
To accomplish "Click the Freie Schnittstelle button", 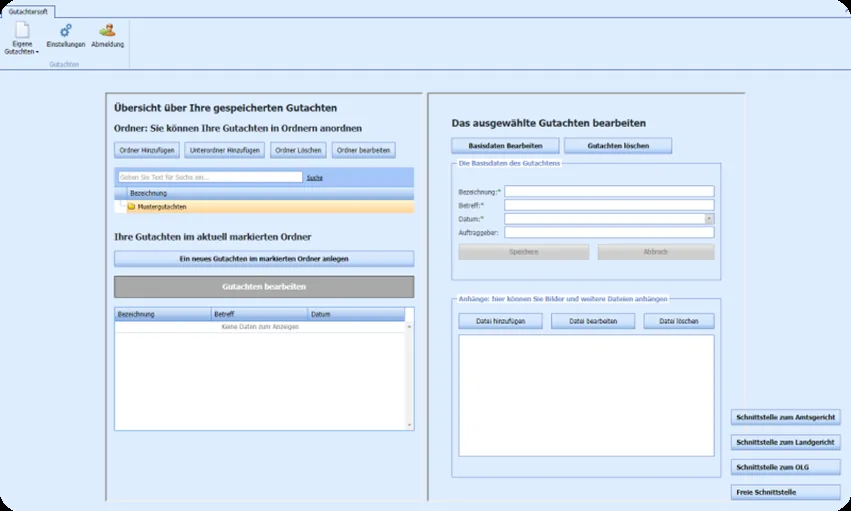I will [x=785, y=492].
